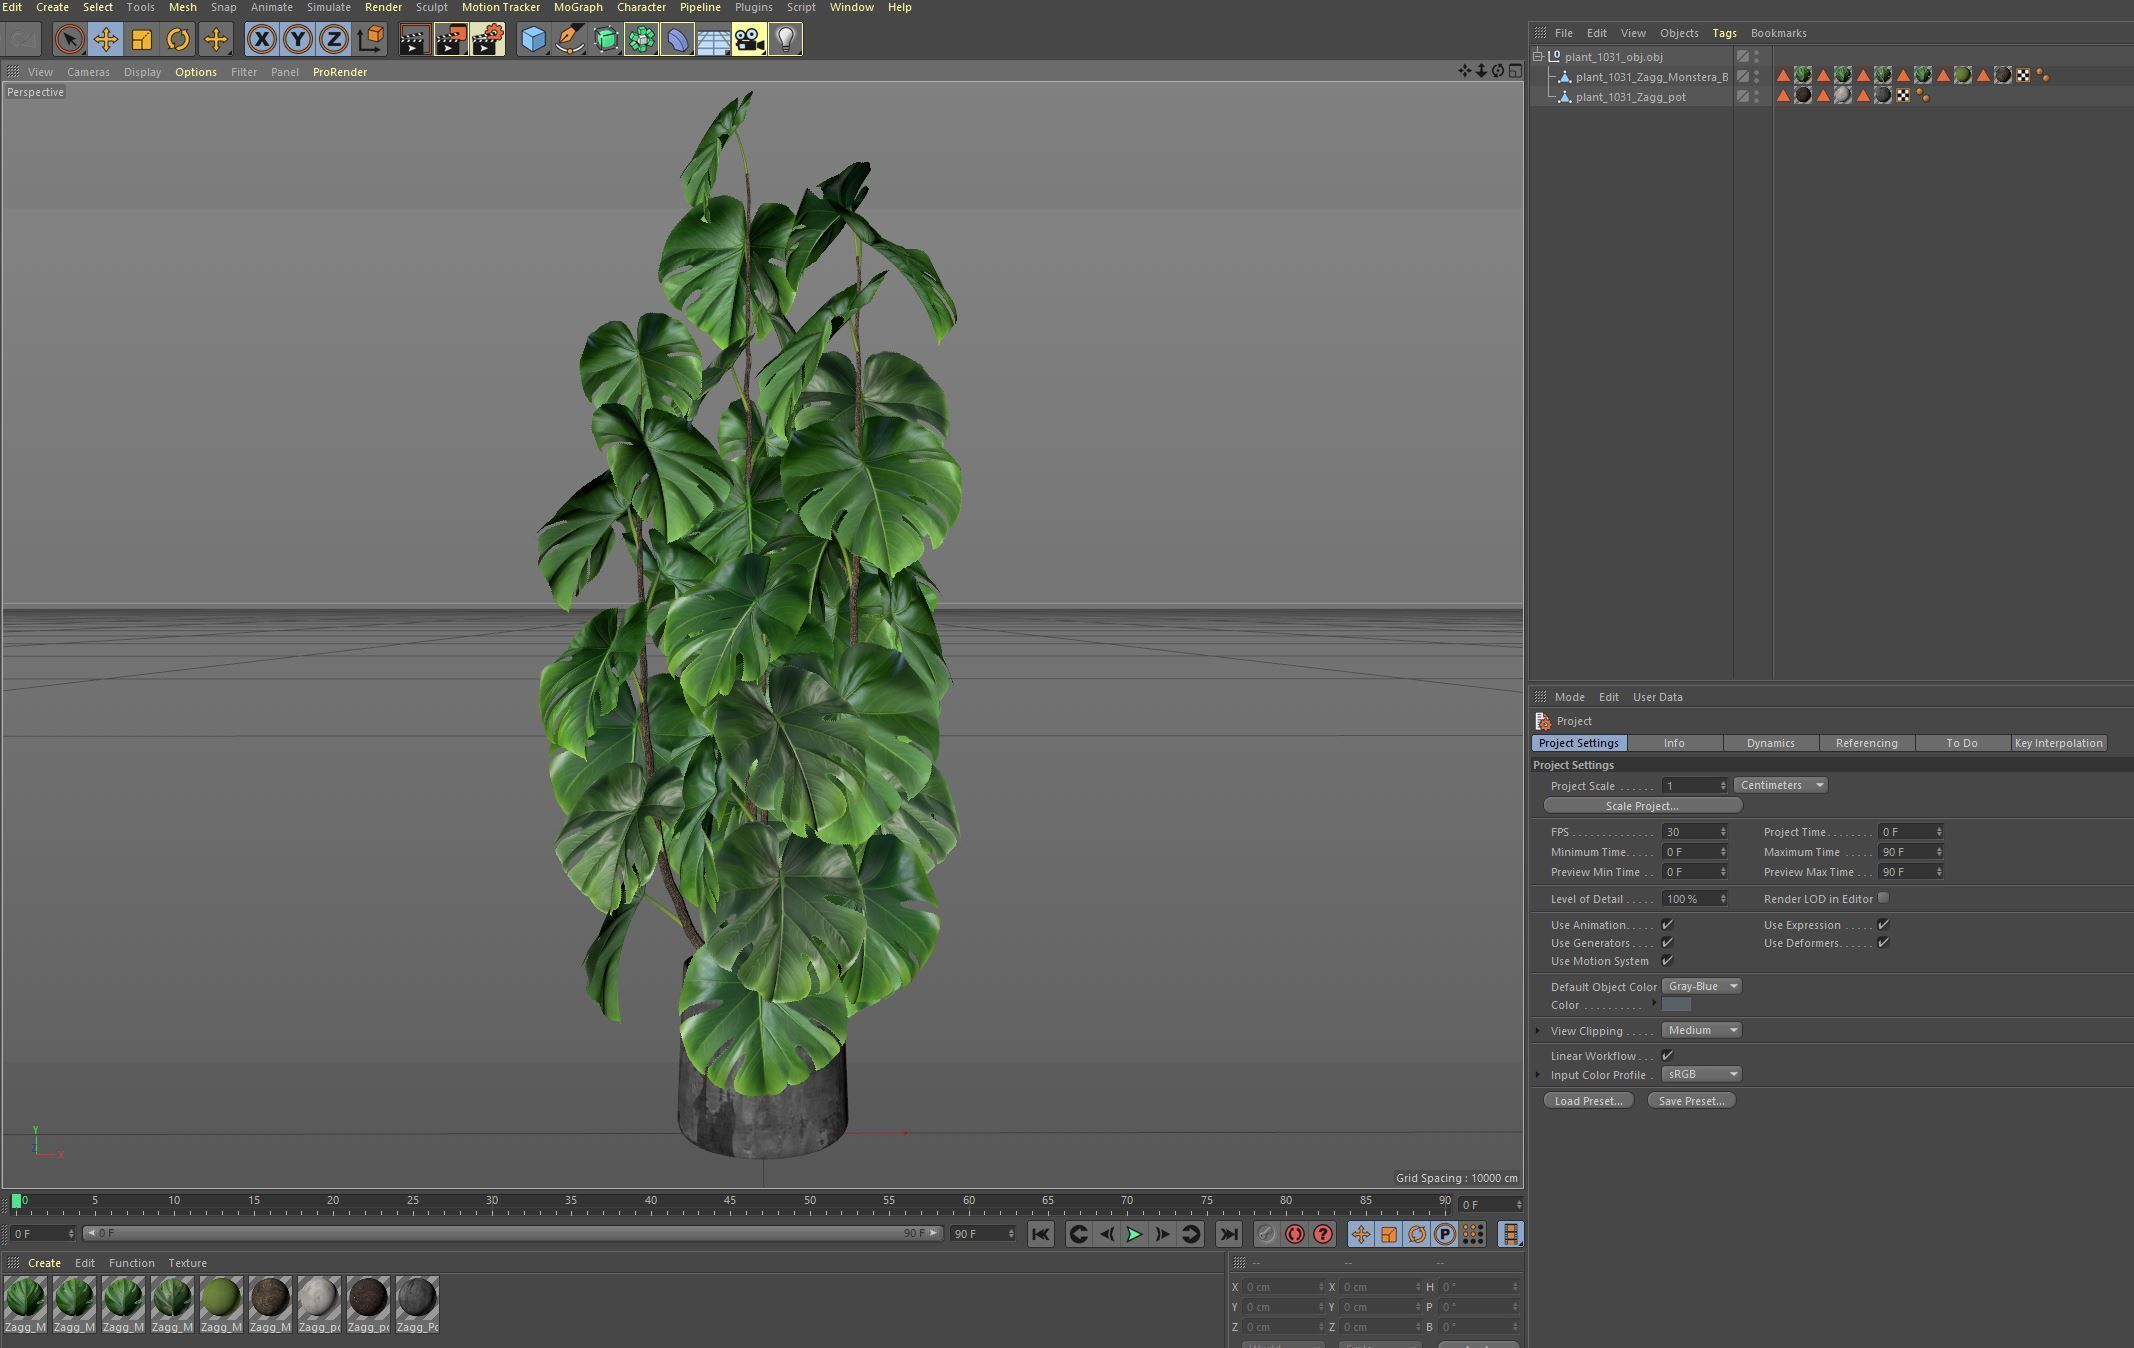
Task: Click the Floor environment icon
Action: 713,39
